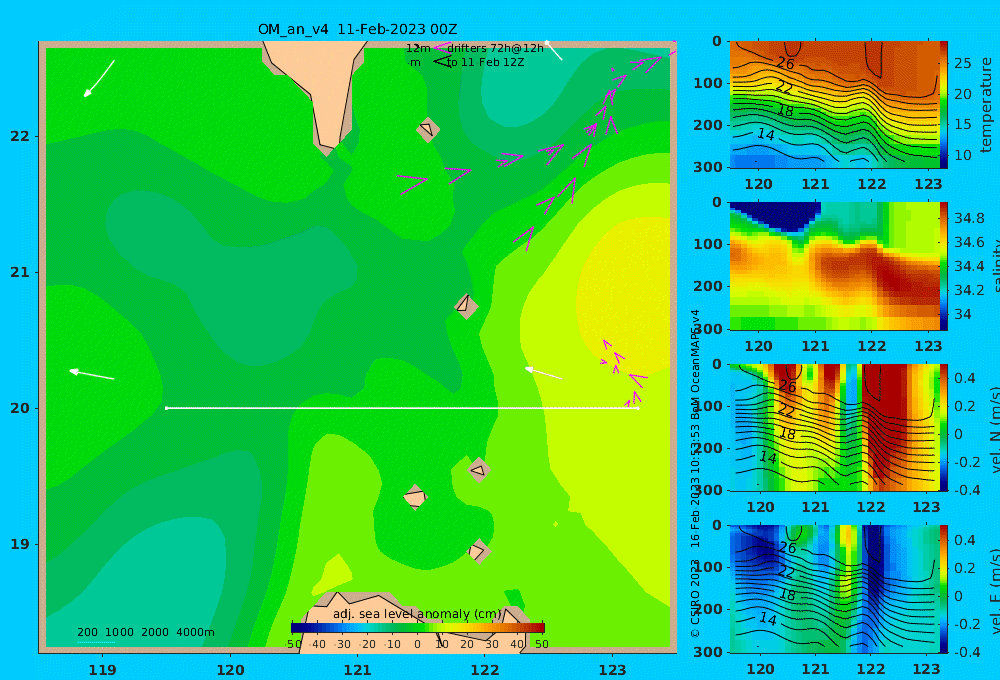This screenshot has height=680, width=1000.
Task: Click the white arrow just east of 122E
Action: coord(543,373)
